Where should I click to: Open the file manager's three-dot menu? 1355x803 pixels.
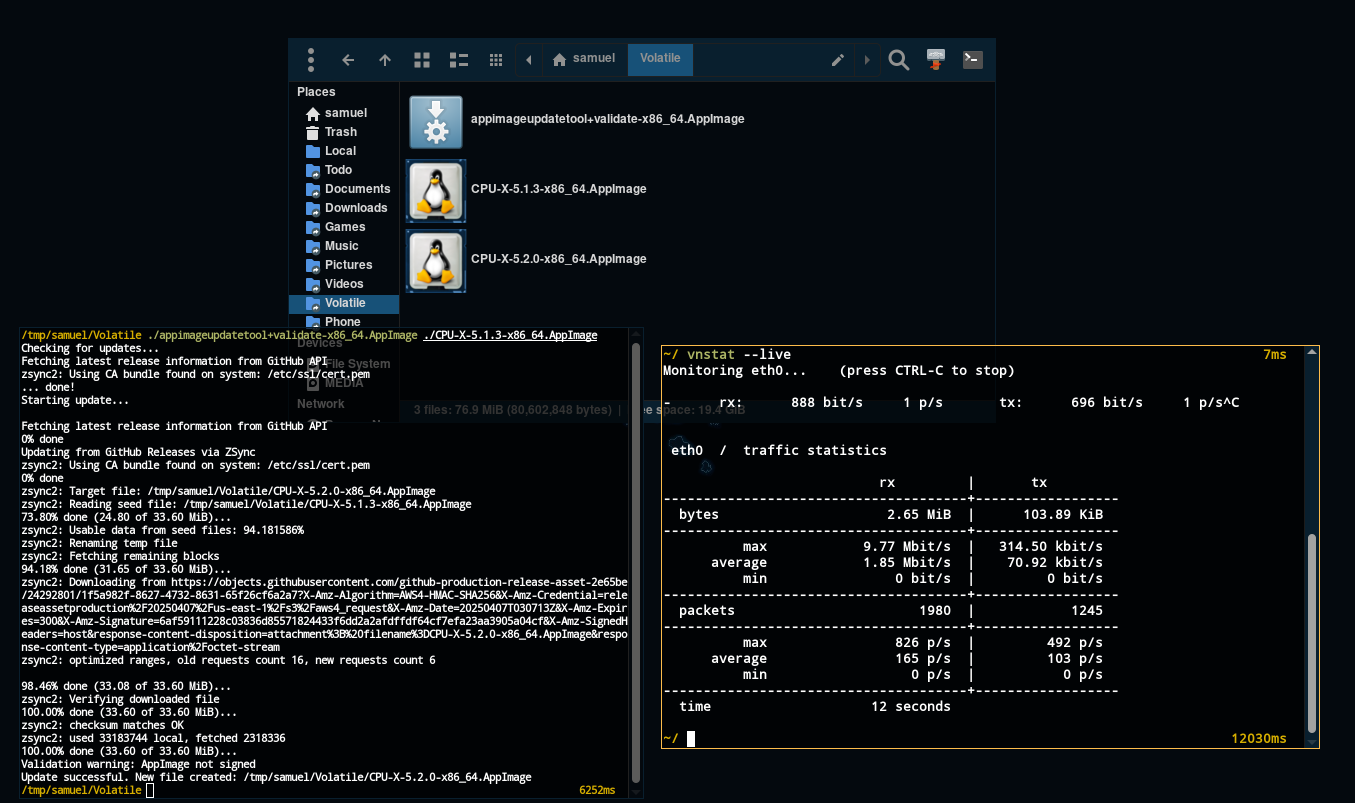tap(311, 59)
